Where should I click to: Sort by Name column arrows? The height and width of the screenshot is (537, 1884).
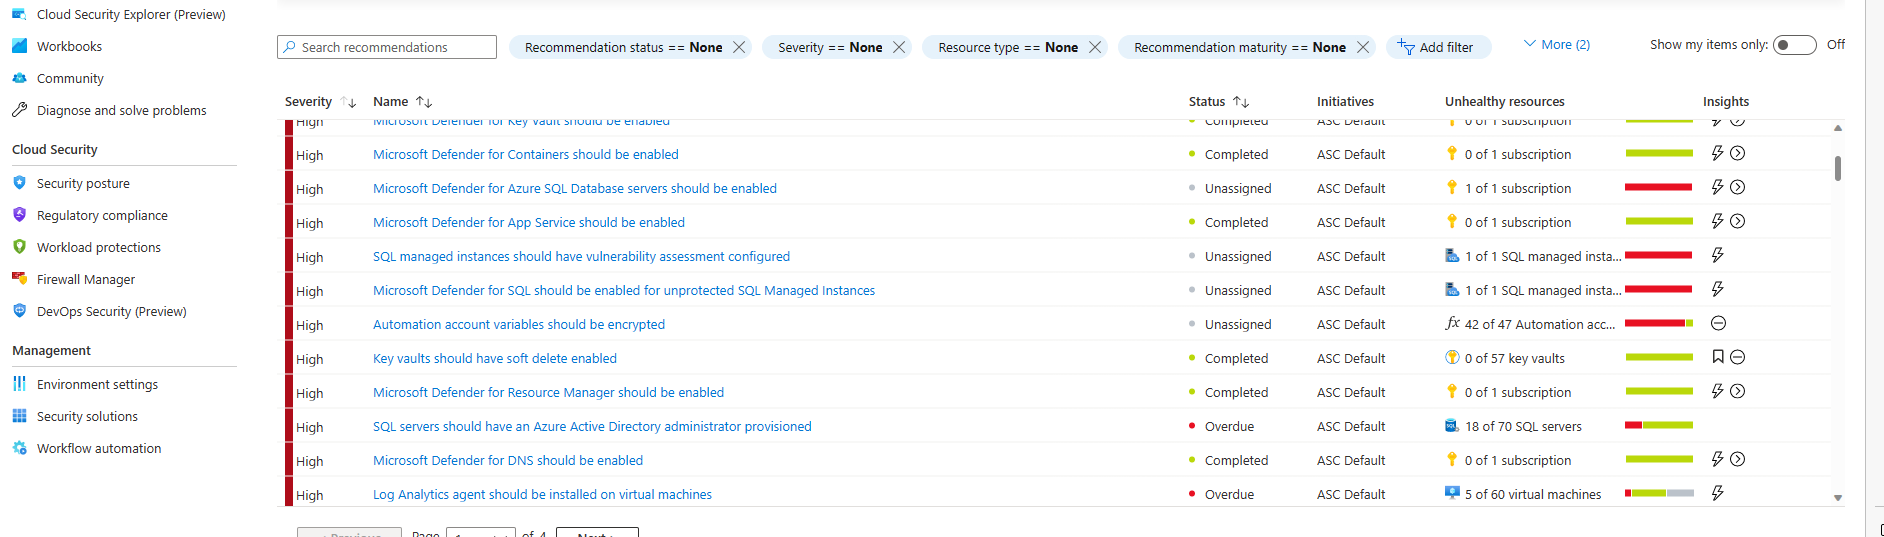tap(424, 102)
